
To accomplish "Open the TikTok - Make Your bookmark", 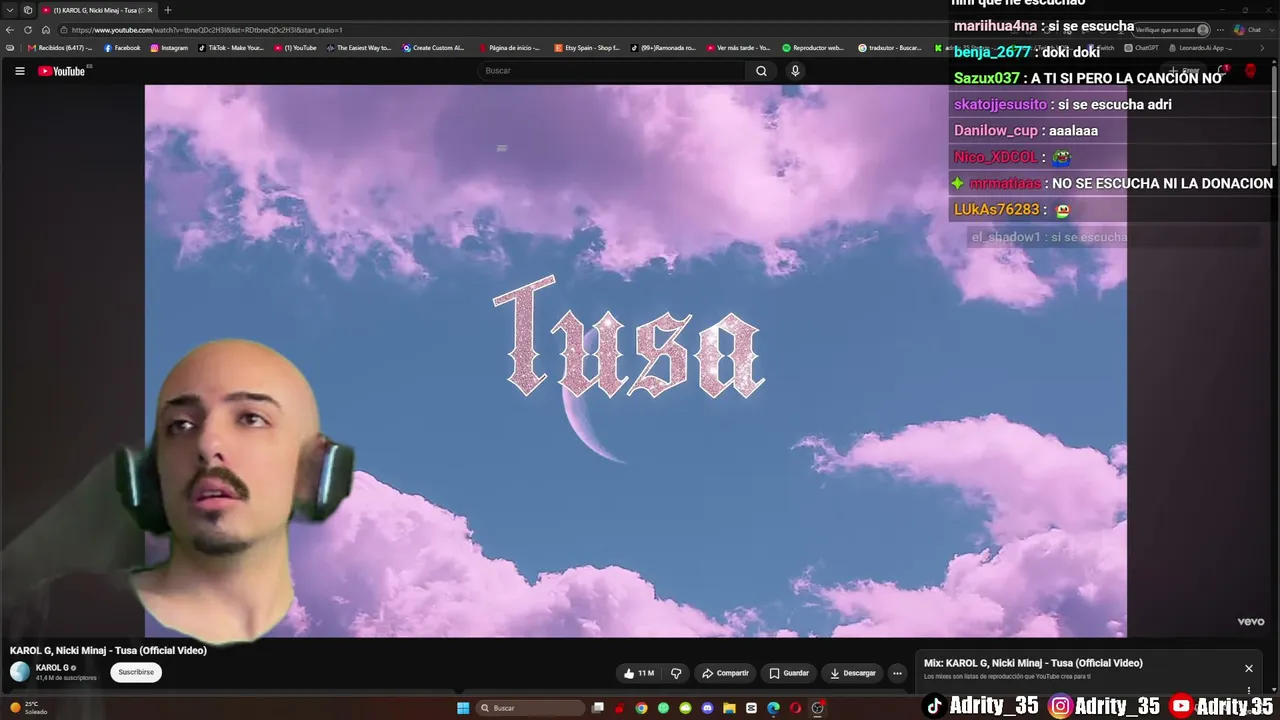I will point(231,48).
